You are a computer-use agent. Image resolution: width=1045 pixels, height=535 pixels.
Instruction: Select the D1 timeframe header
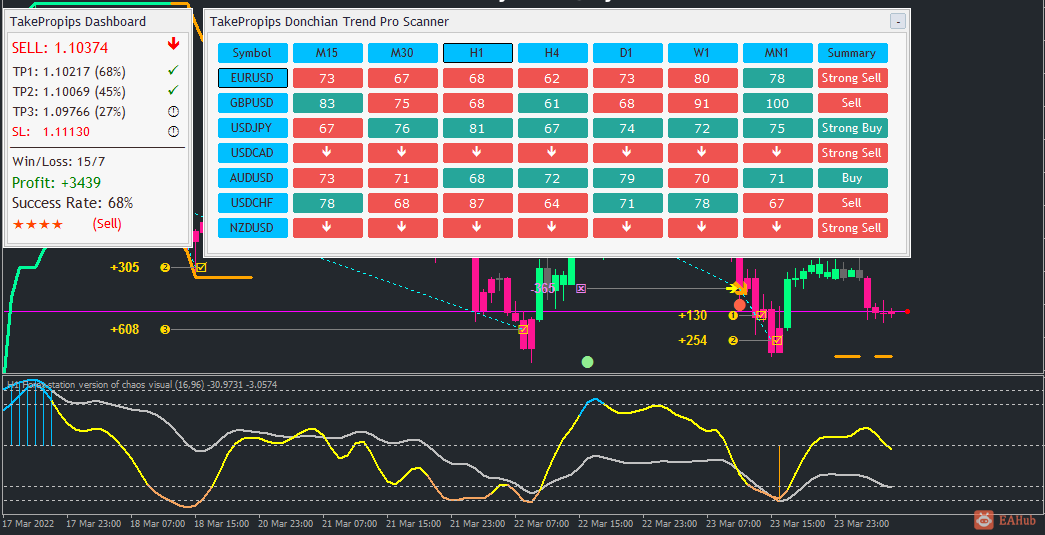click(x=628, y=53)
